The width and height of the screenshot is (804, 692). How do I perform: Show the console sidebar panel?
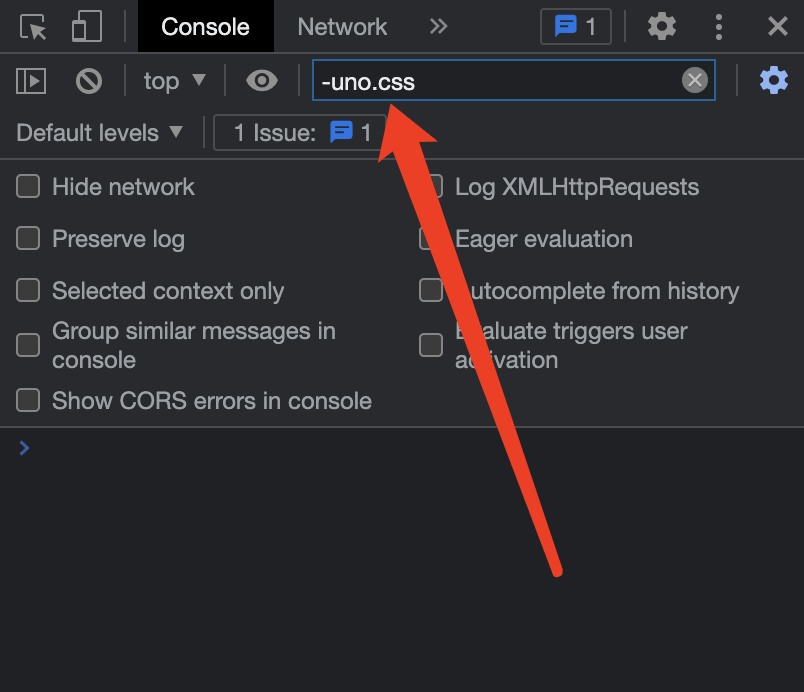[x=31, y=81]
